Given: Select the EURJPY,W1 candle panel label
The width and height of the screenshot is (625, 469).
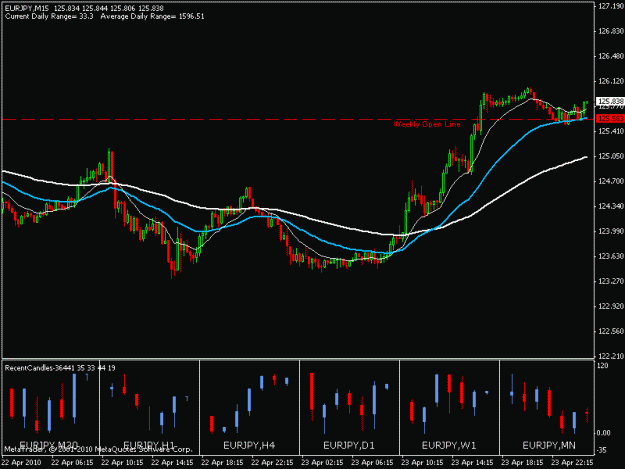Looking at the screenshot, I should point(449,445).
